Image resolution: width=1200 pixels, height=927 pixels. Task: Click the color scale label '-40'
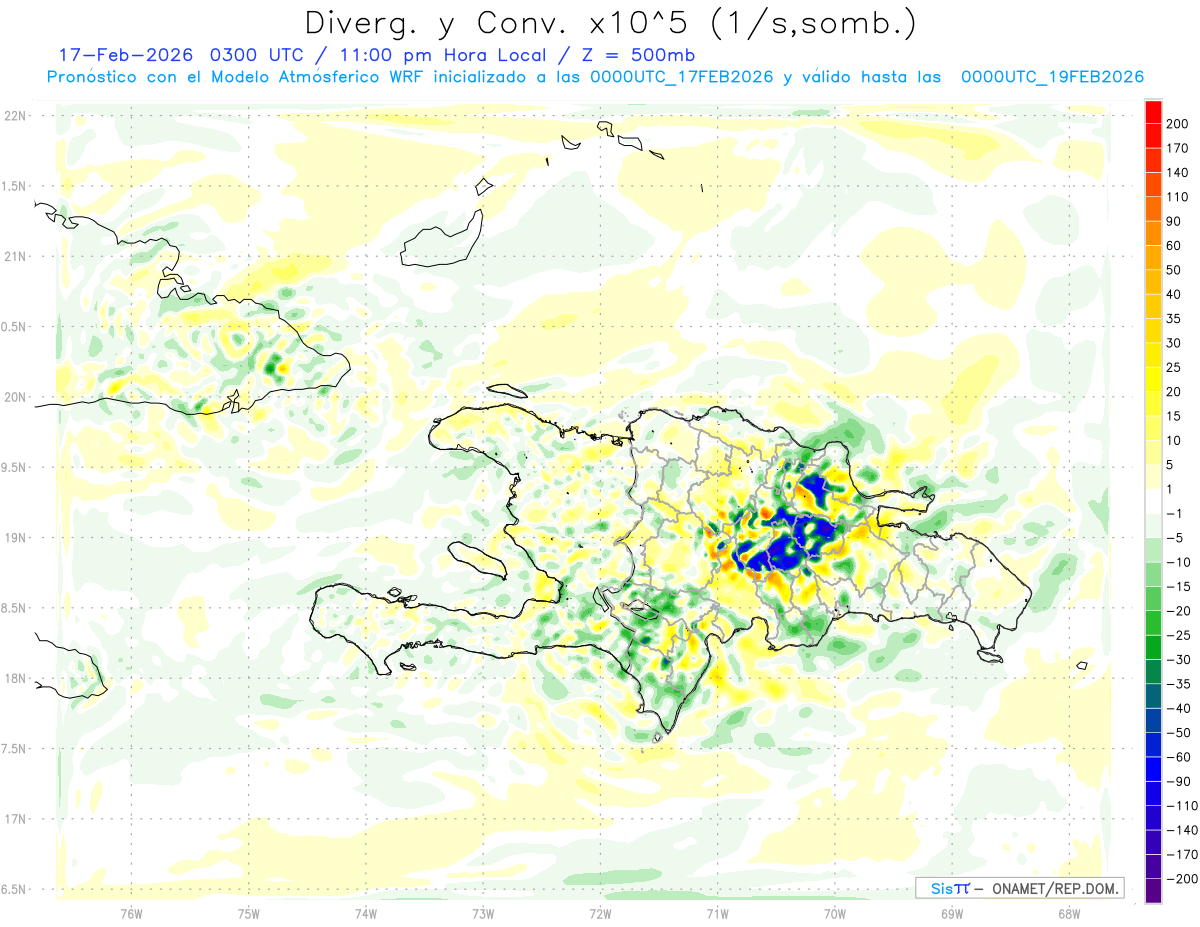pos(1181,709)
